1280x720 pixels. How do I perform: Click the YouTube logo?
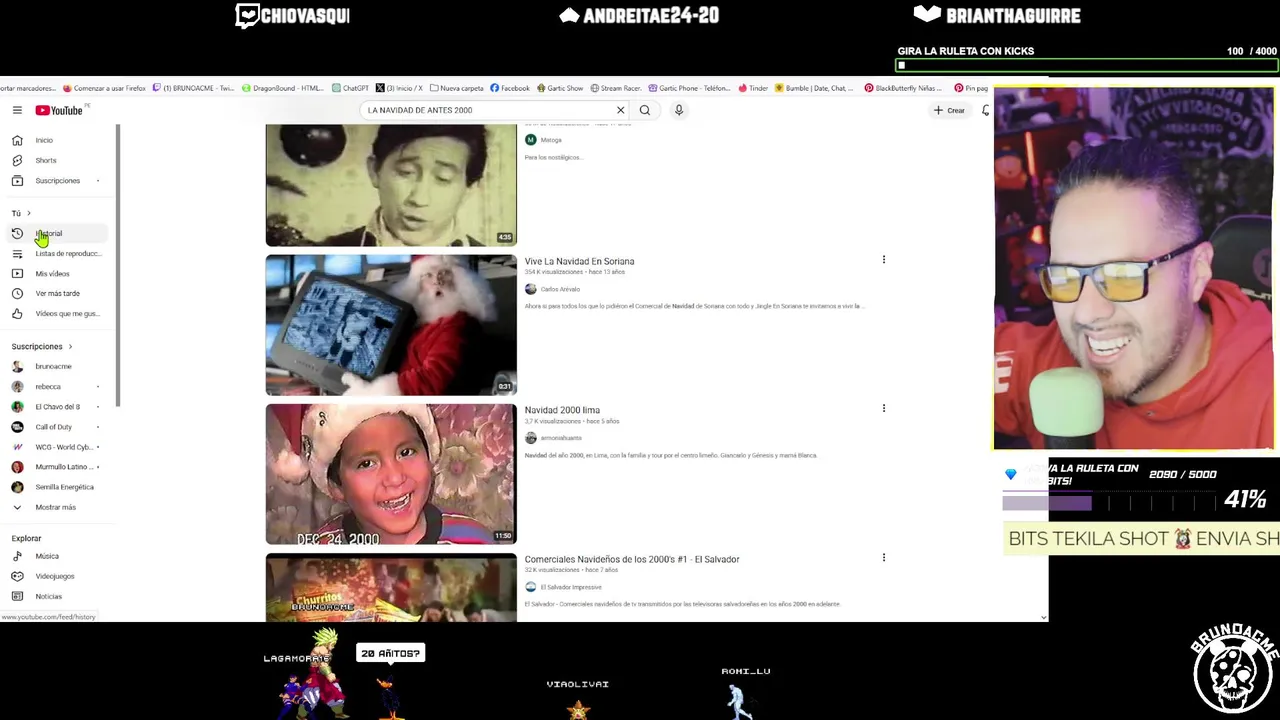click(x=59, y=110)
